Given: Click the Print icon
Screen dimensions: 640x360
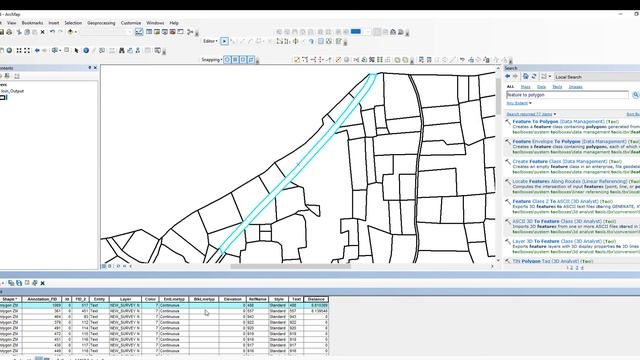Looking at the screenshot, I should [9, 32].
